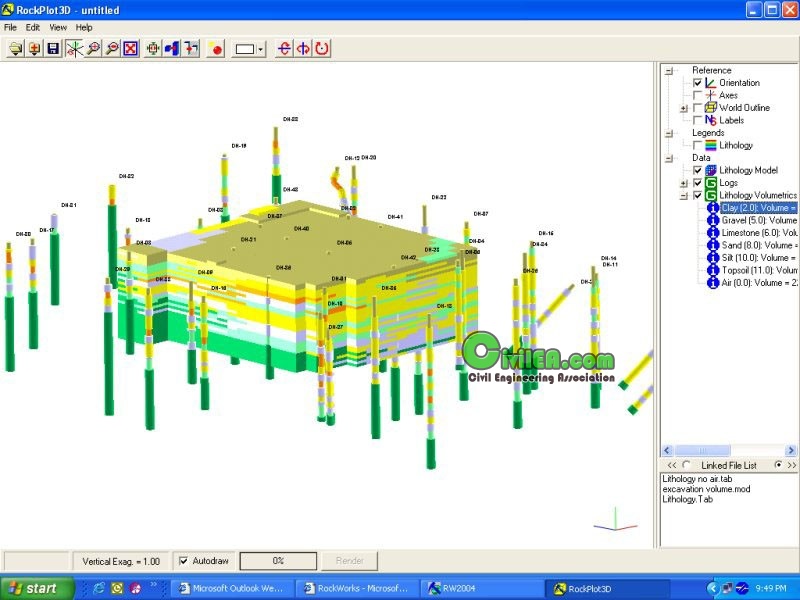Open Internet Explorer from the quick launch
This screenshot has height=600, width=800.
click(x=98, y=588)
